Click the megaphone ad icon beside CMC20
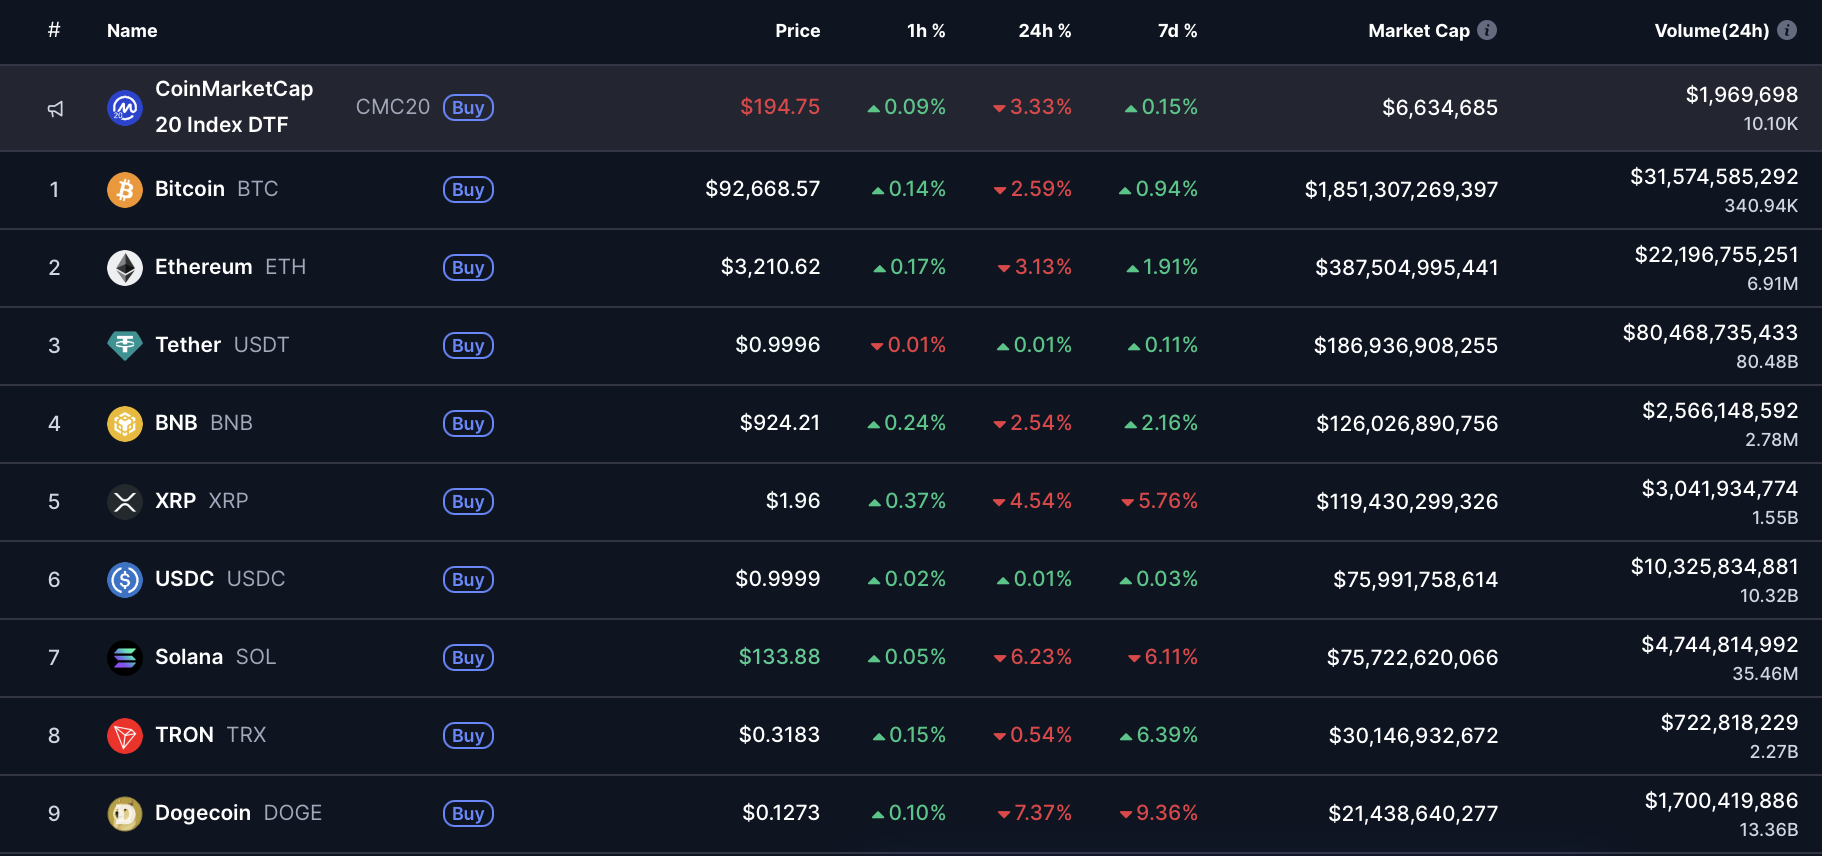The height and width of the screenshot is (856, 1822). click(56, 109)
